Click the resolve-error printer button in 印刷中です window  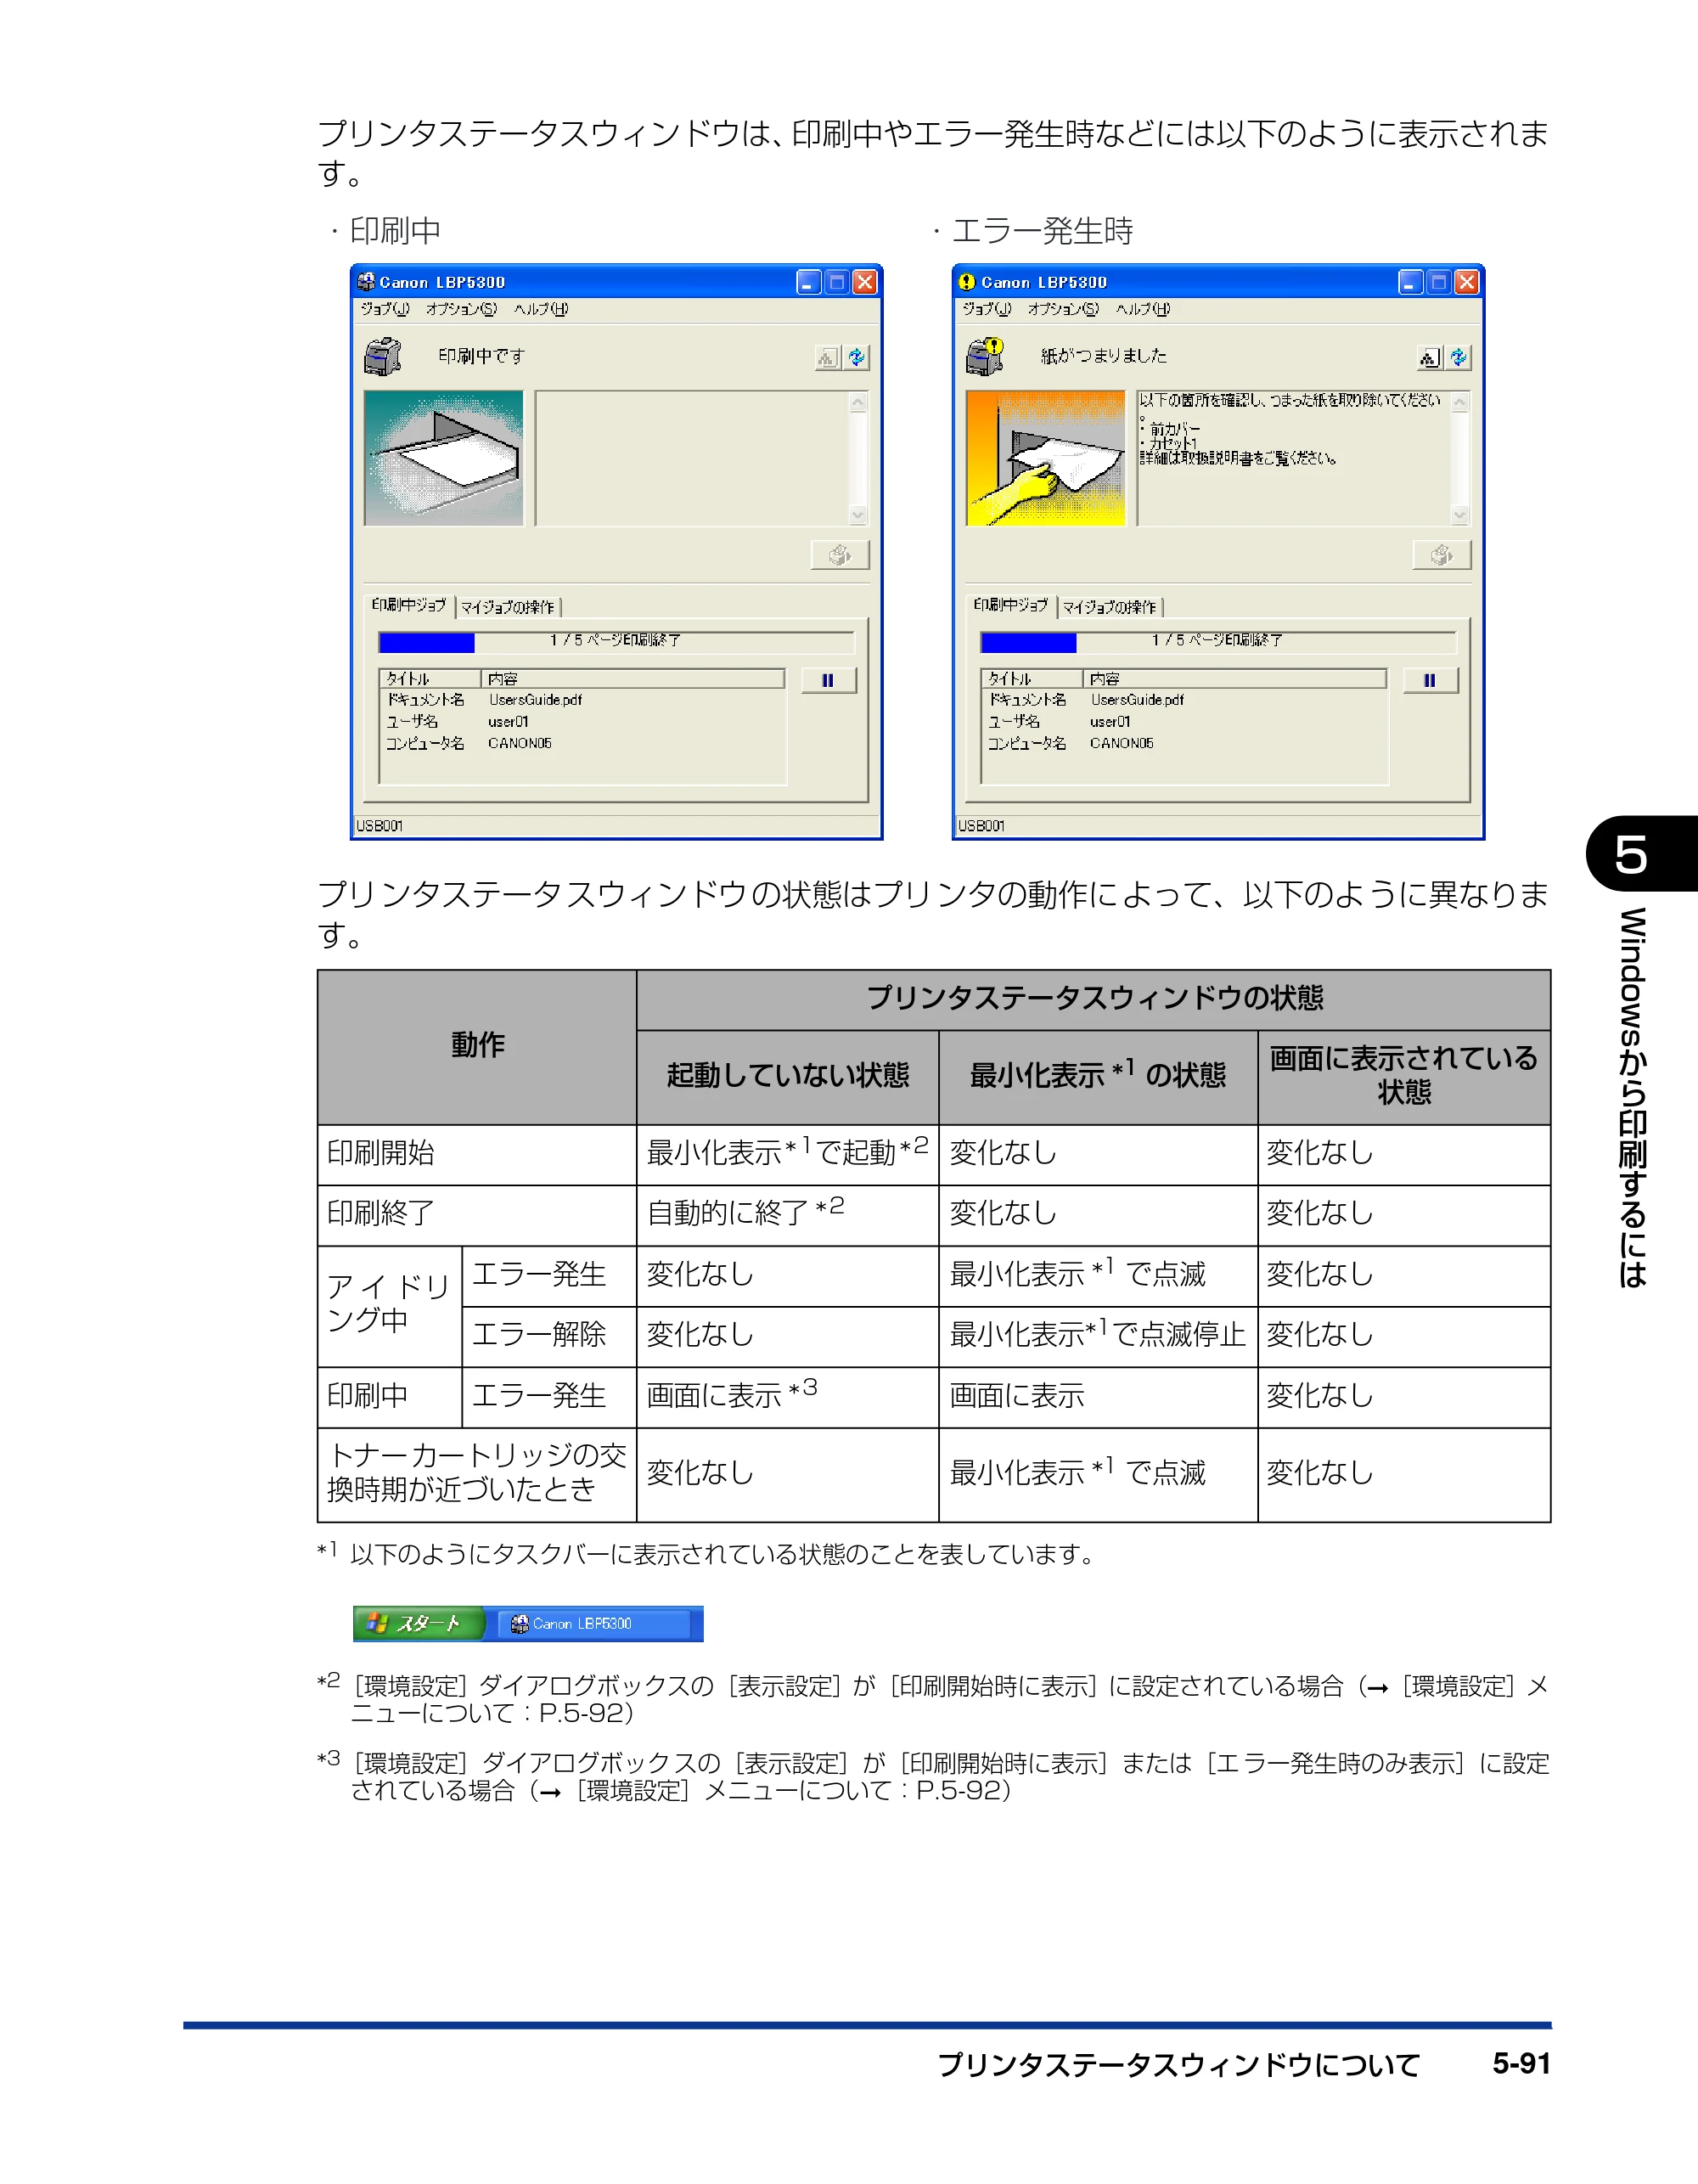[839, 555]
